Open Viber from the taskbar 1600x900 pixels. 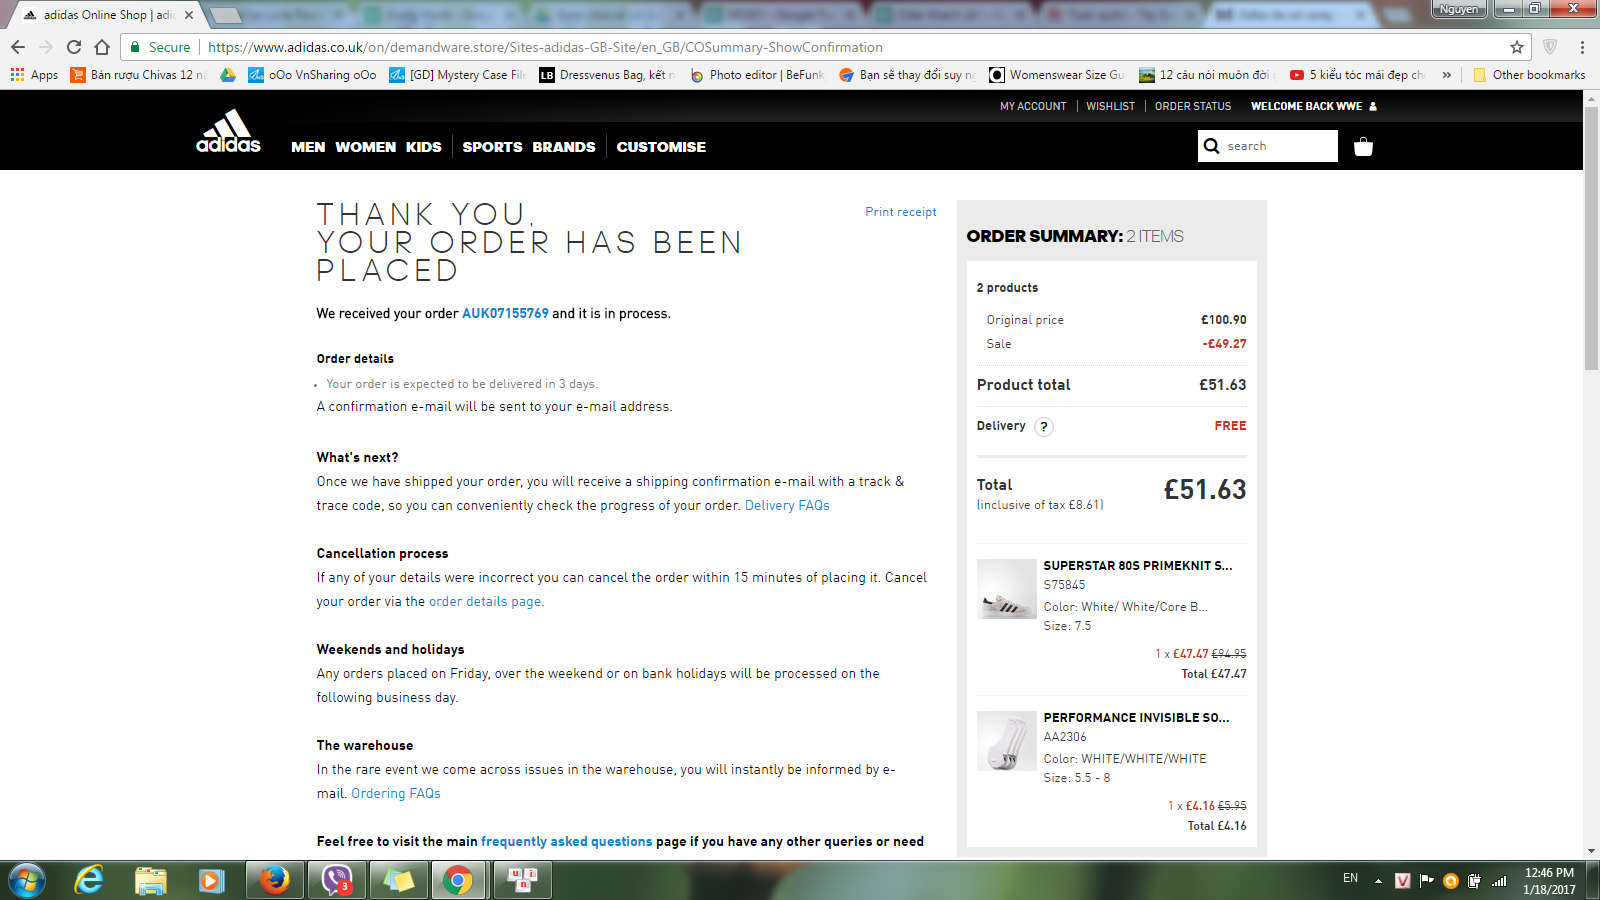pos(337,880)
